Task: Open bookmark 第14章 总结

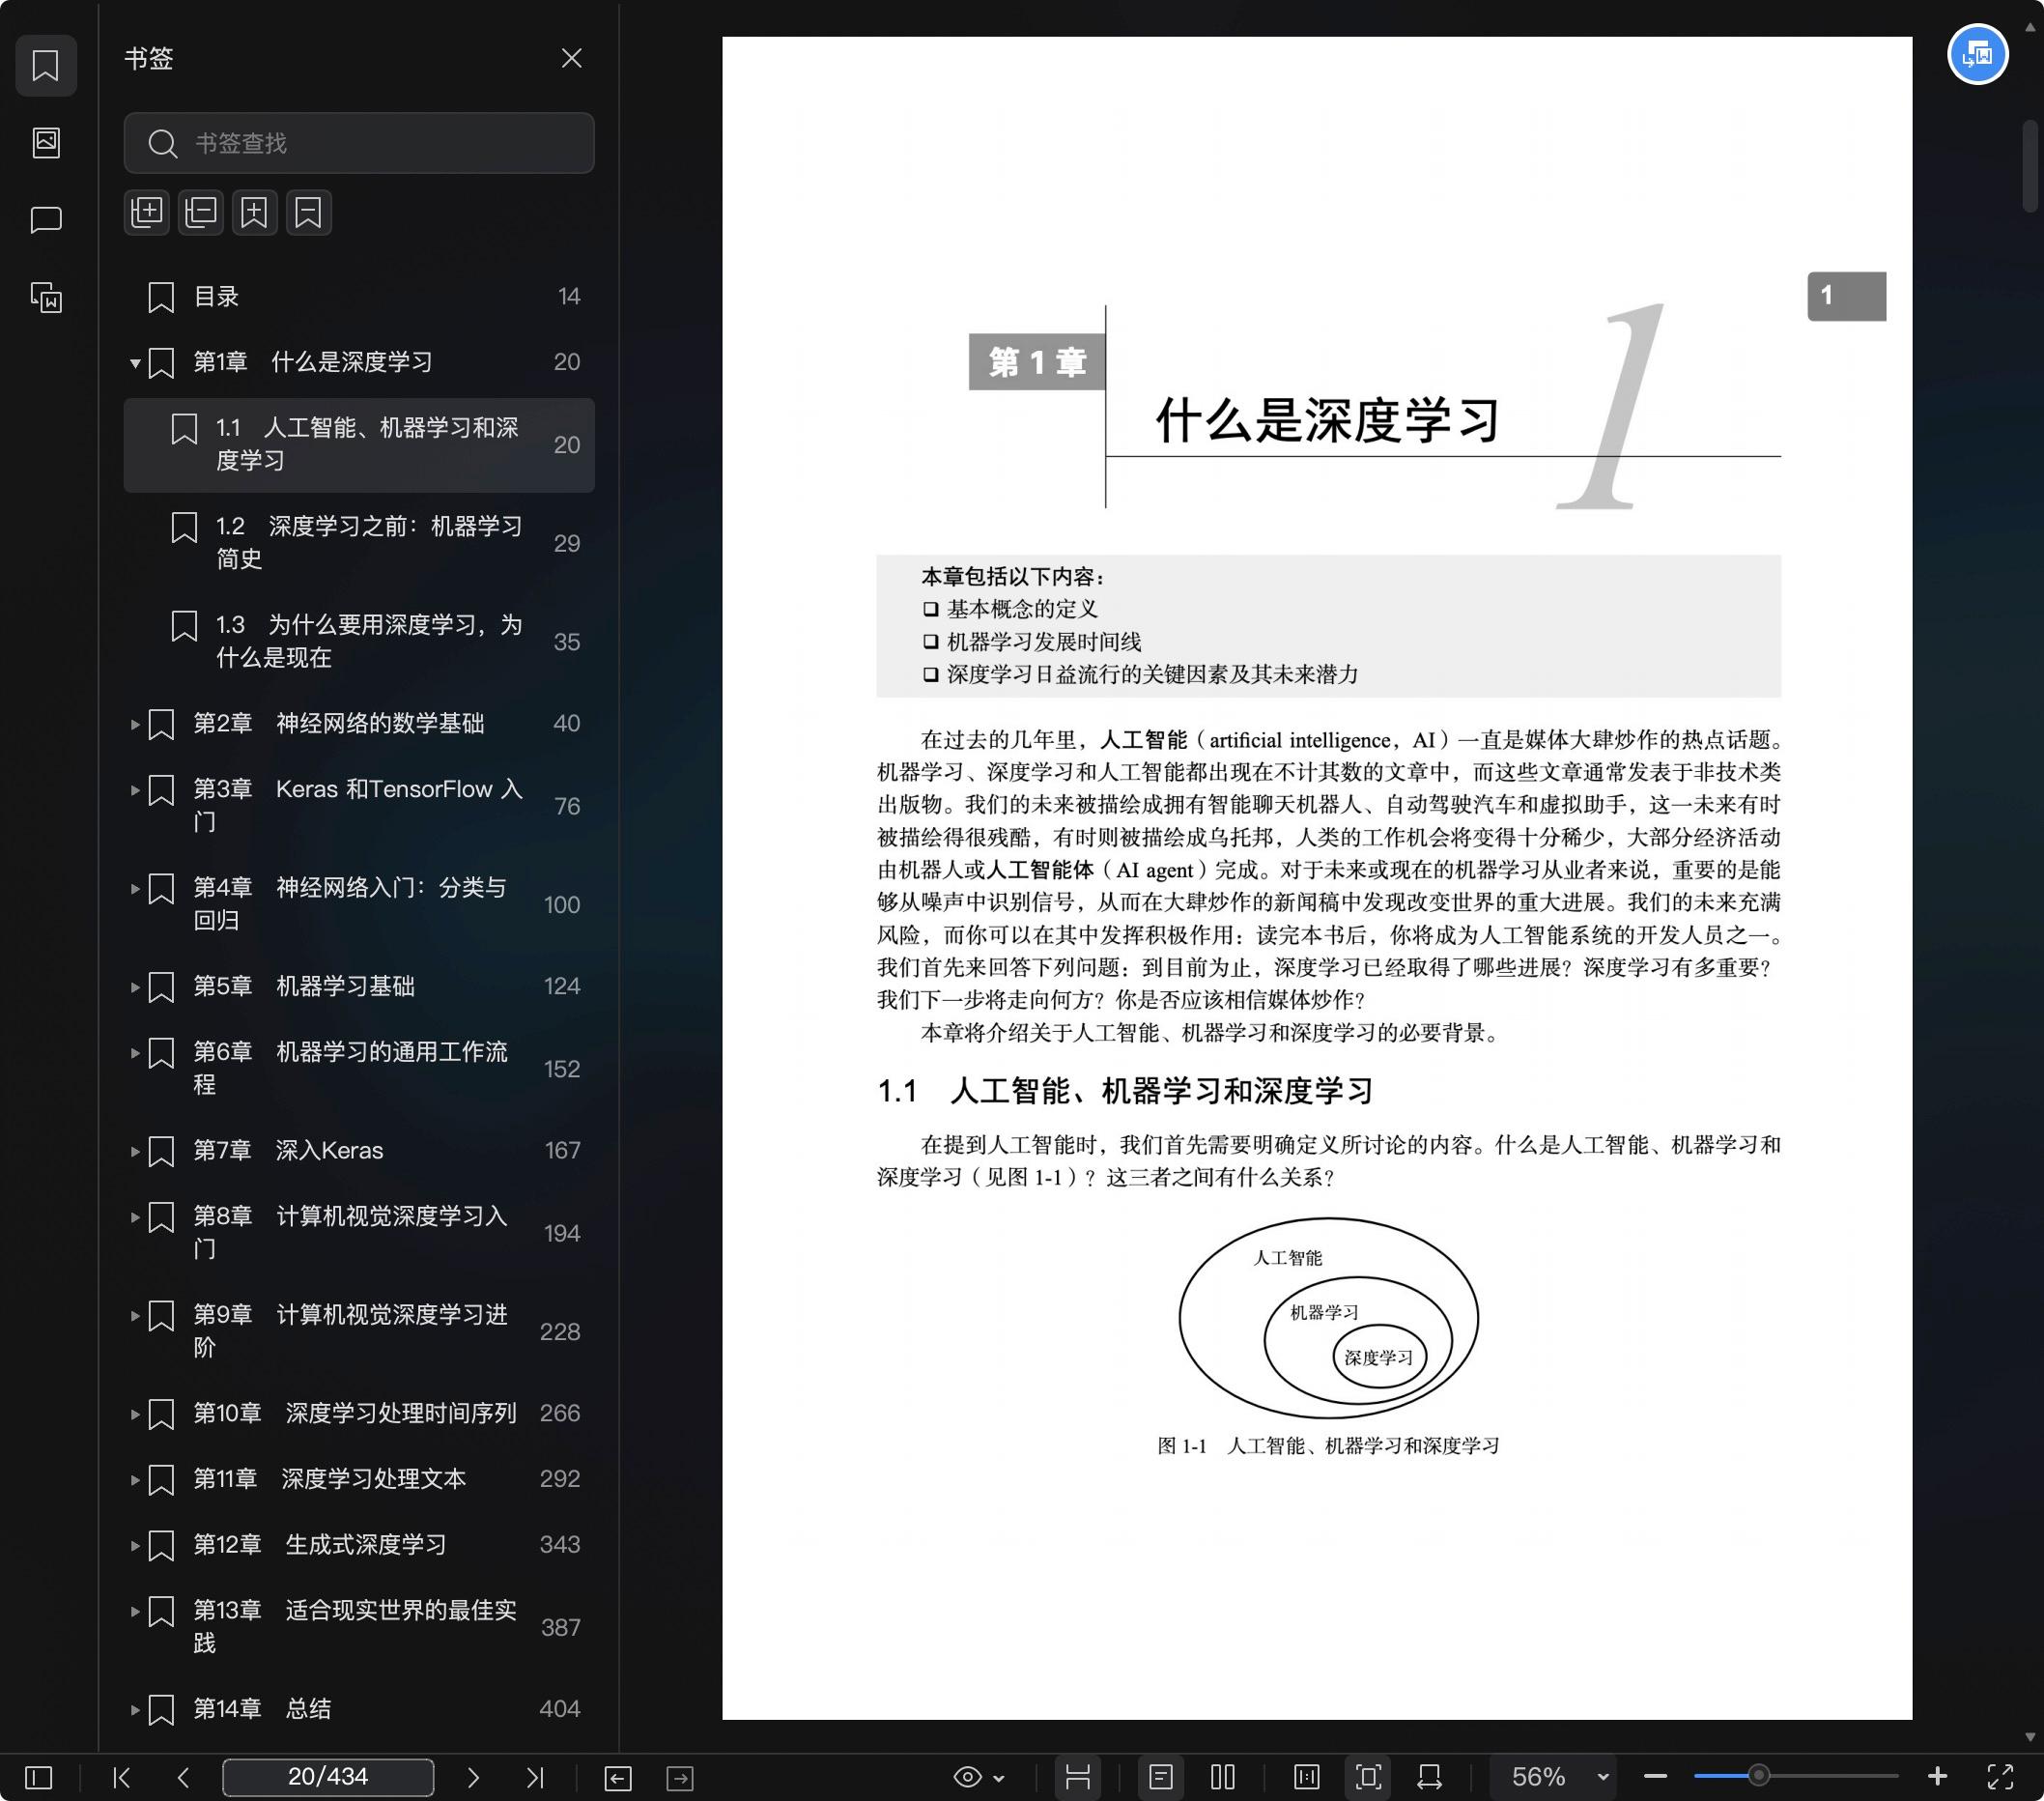Action: pos(359,1709)
